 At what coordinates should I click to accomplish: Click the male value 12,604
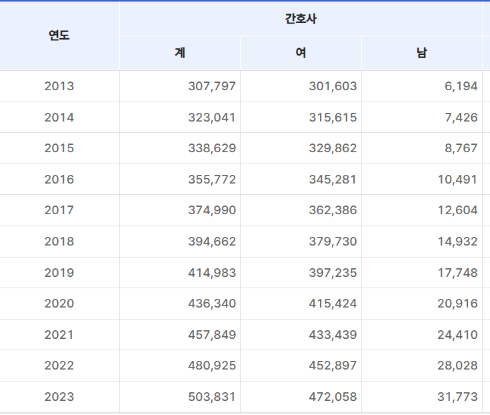click(x=457, y=210)
